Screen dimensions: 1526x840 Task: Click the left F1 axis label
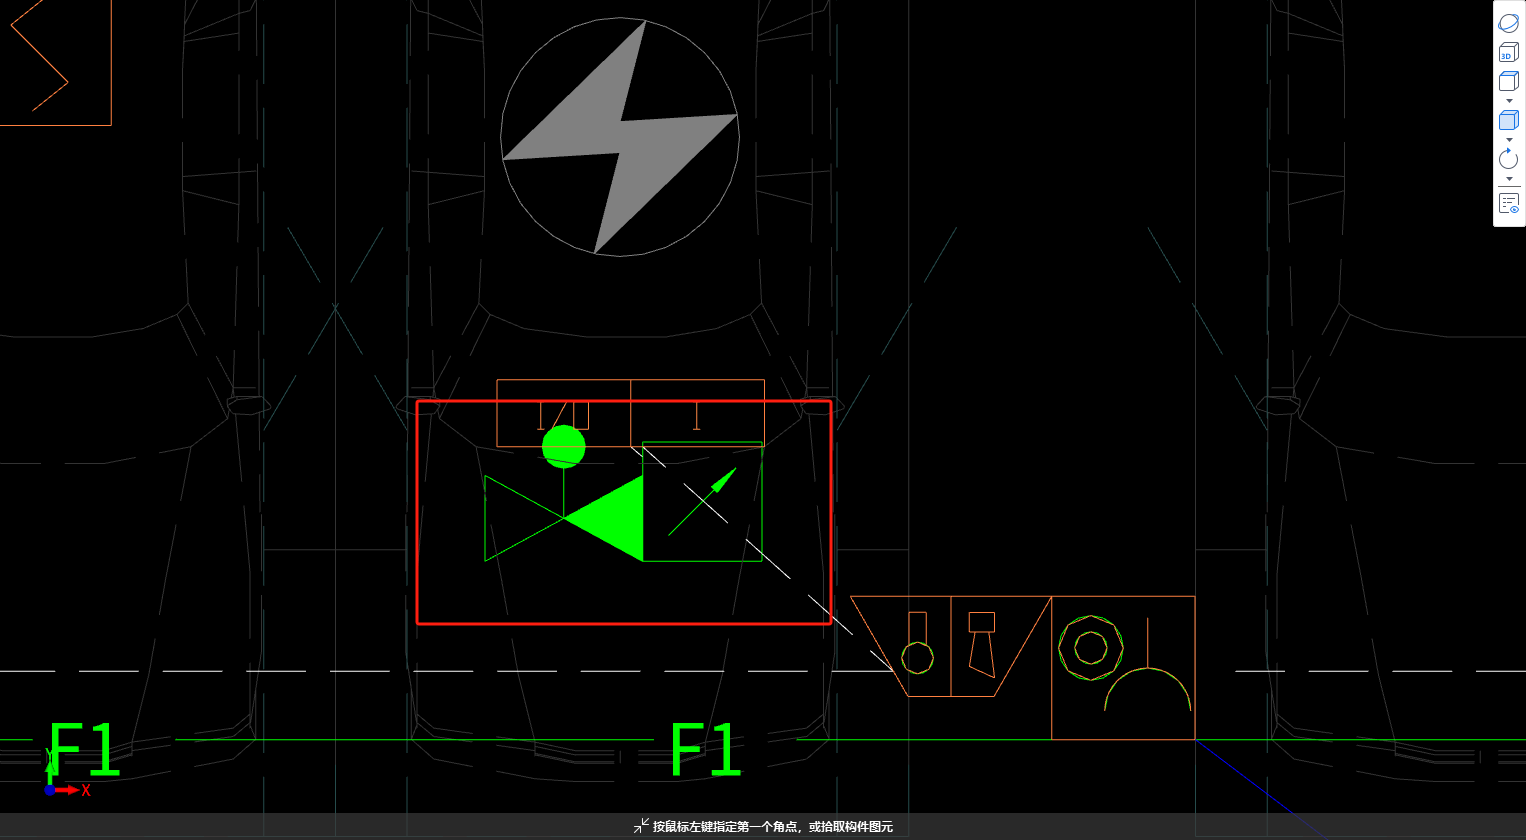pos(84,750)
